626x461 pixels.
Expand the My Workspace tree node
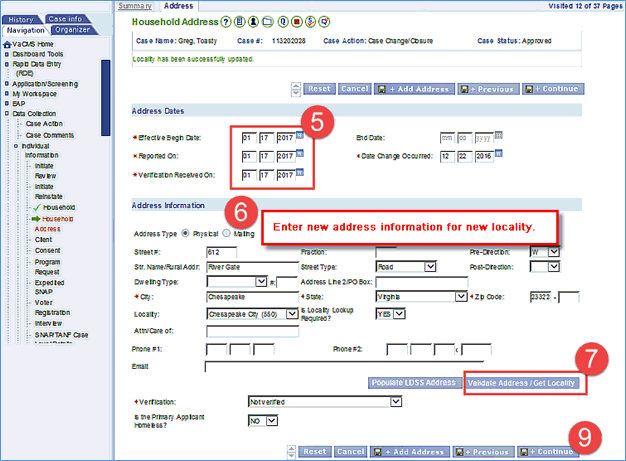[6, 94]
